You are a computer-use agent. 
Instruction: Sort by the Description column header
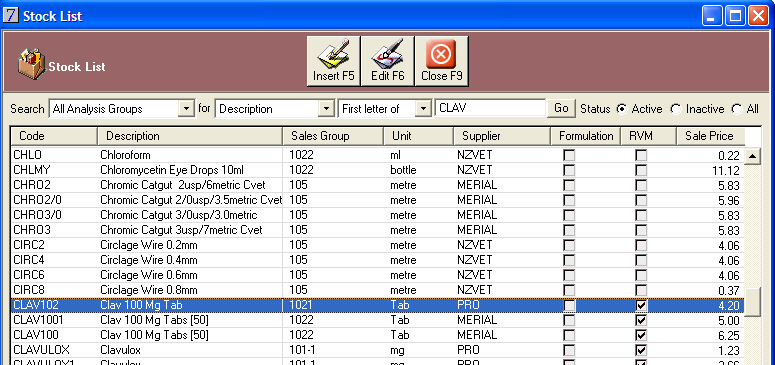point(190,136)
